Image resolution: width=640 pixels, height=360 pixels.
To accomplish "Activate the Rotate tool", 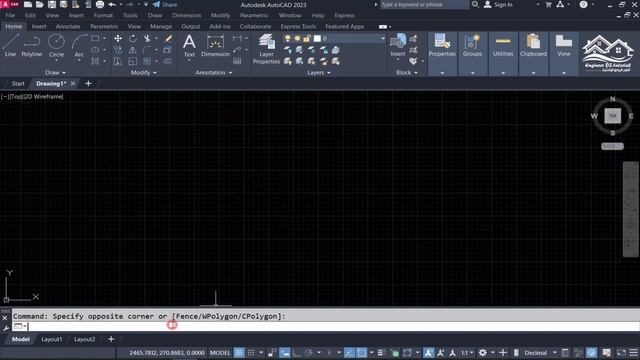I will (x=133, y=38).
